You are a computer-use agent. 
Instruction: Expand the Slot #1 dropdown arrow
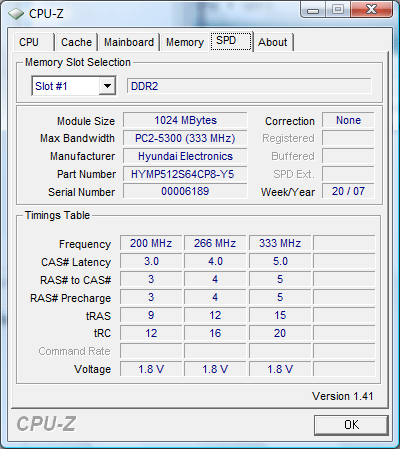[107, 86]
